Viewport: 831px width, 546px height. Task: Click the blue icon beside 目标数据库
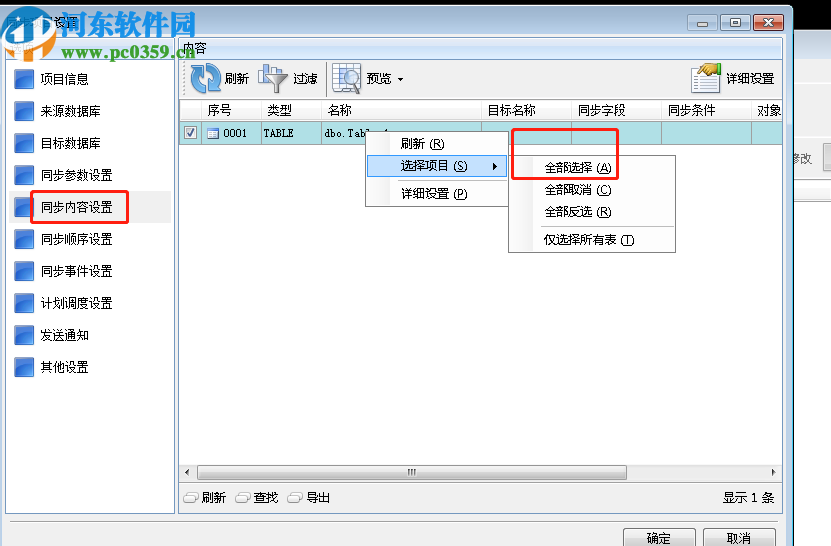click(24, 143)
